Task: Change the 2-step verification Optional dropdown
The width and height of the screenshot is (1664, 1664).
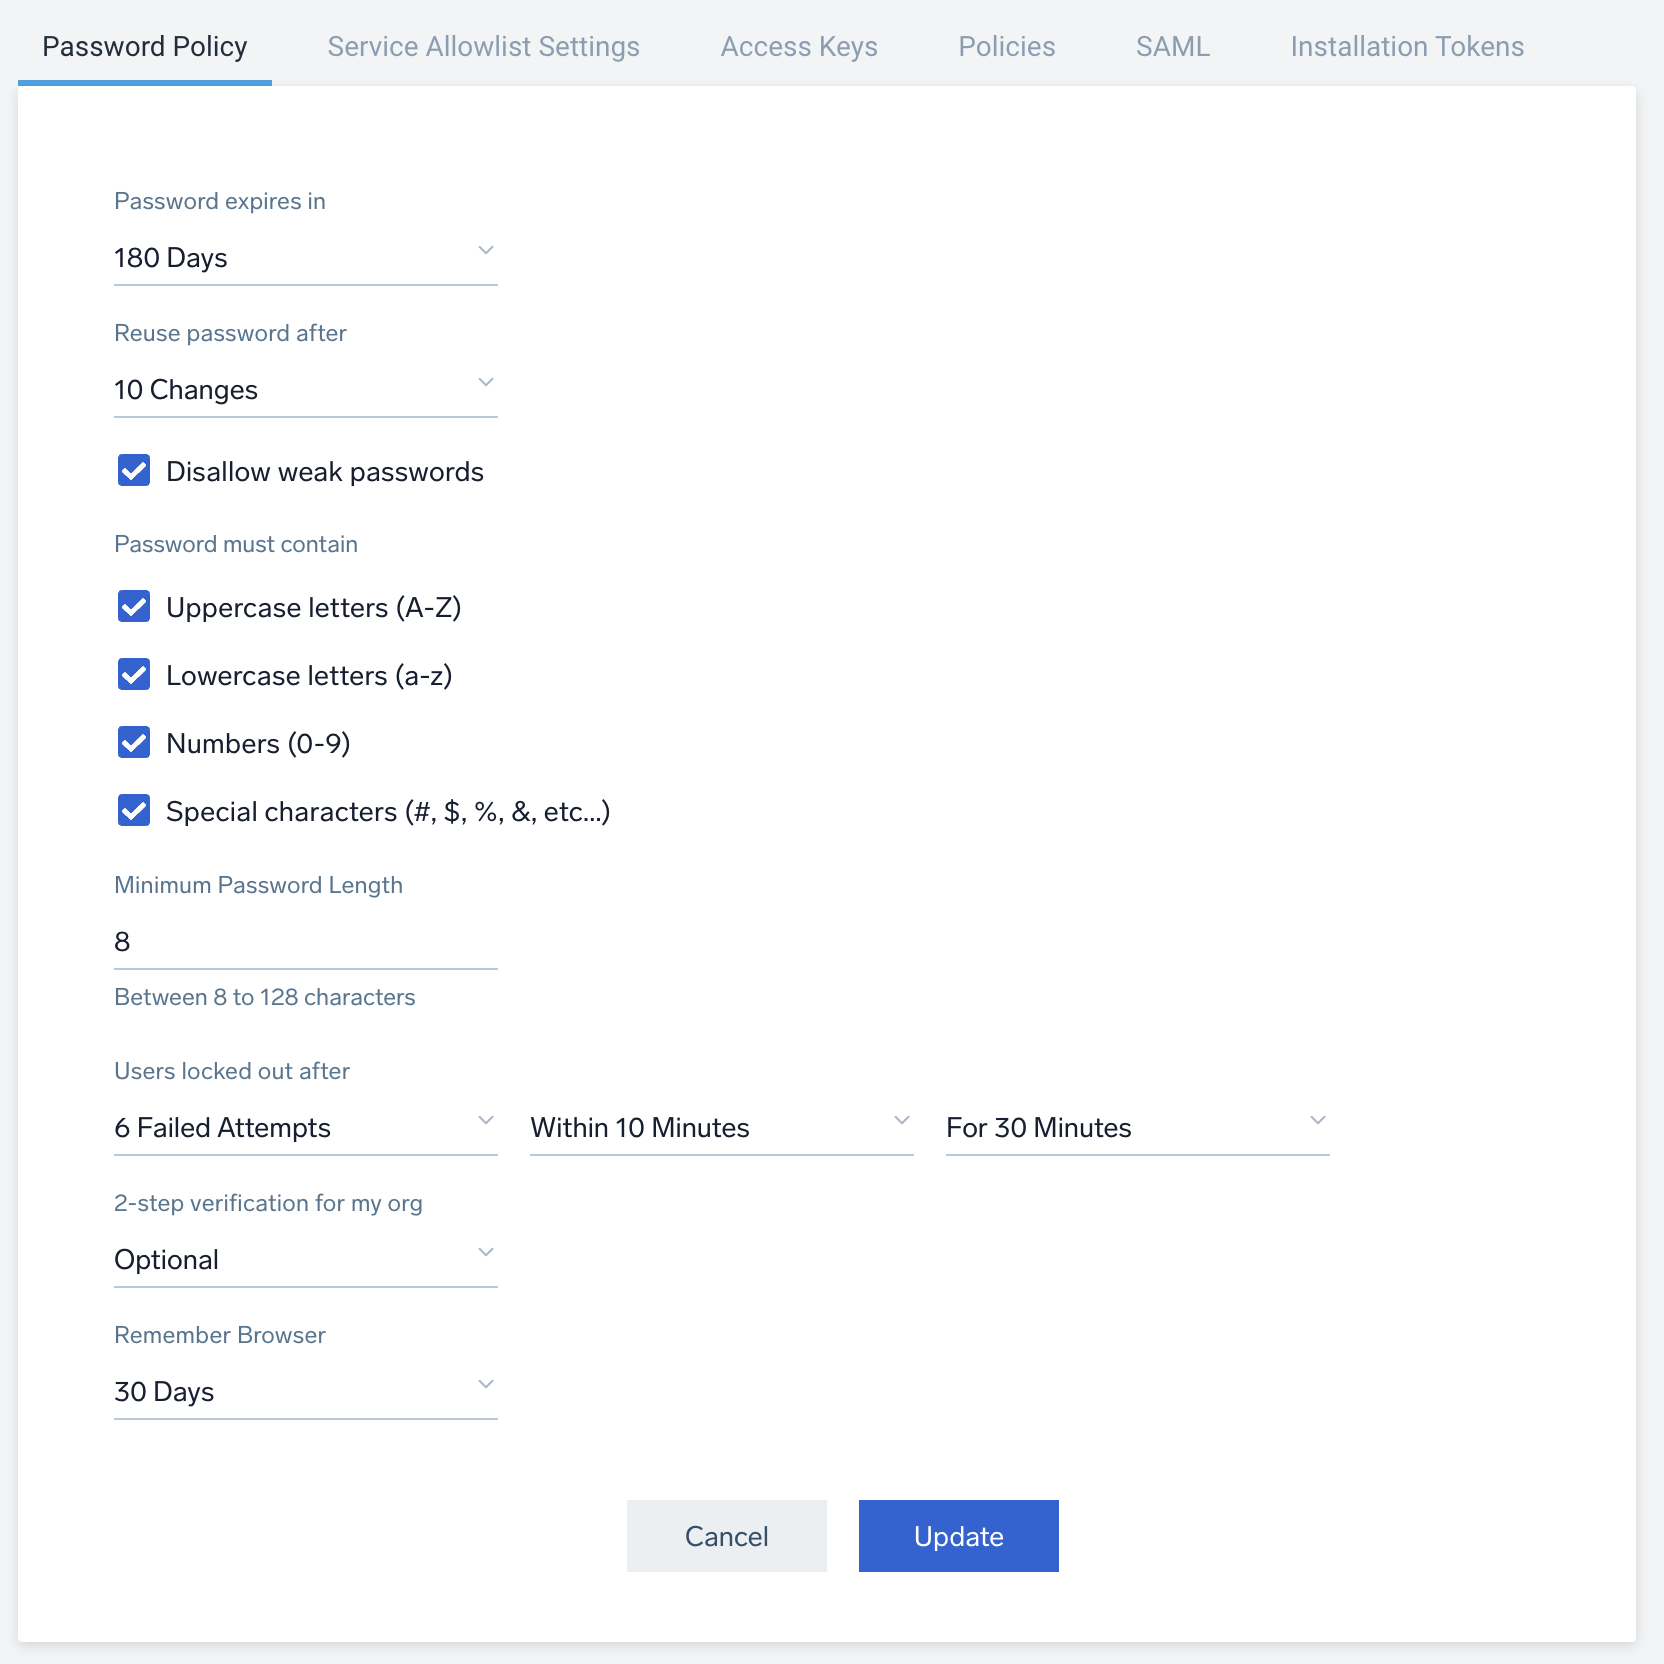Action: (x=305, y=1260)
